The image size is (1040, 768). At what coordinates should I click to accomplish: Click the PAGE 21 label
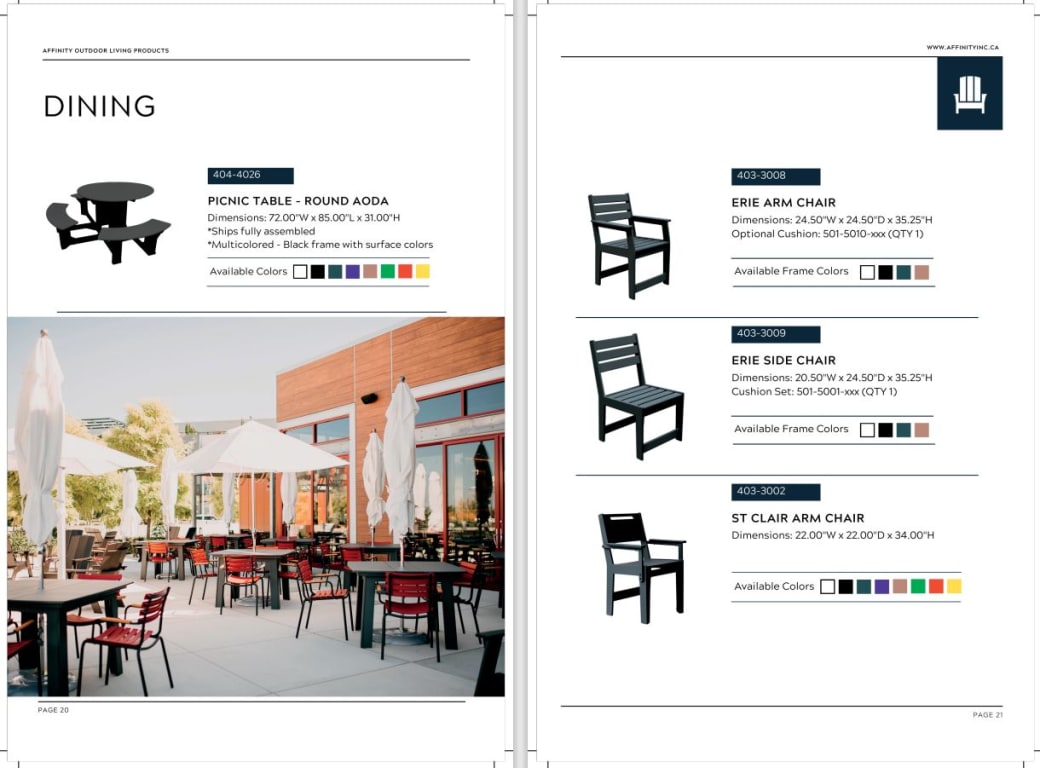coord(989,715)
